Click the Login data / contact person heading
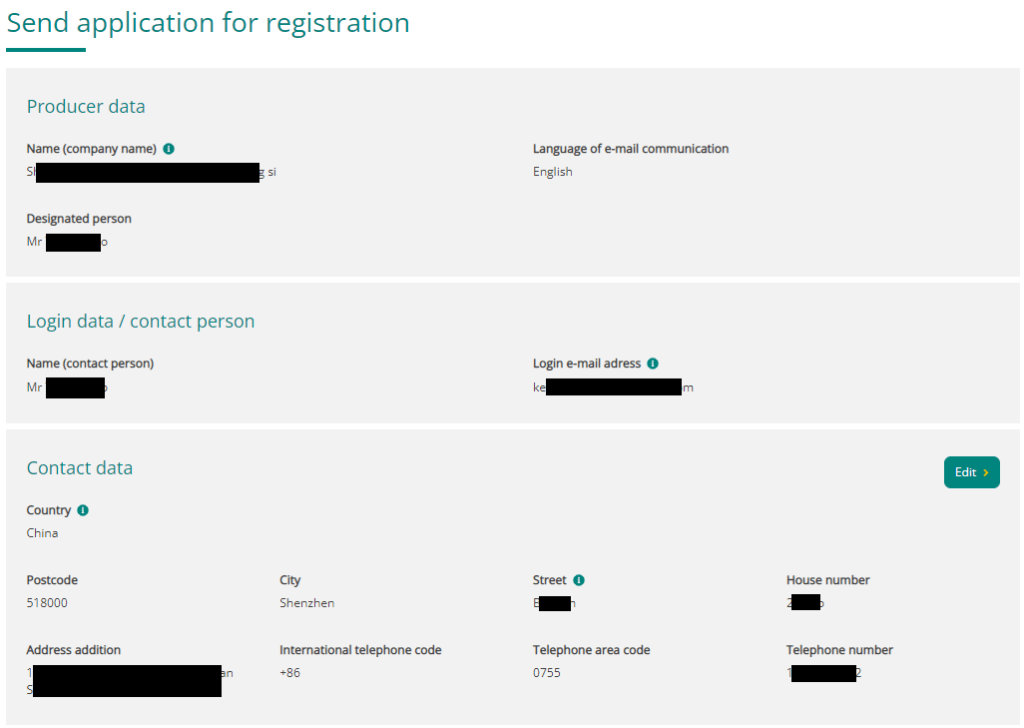Viewport: 1024px width, 728px height. point(140,321)
